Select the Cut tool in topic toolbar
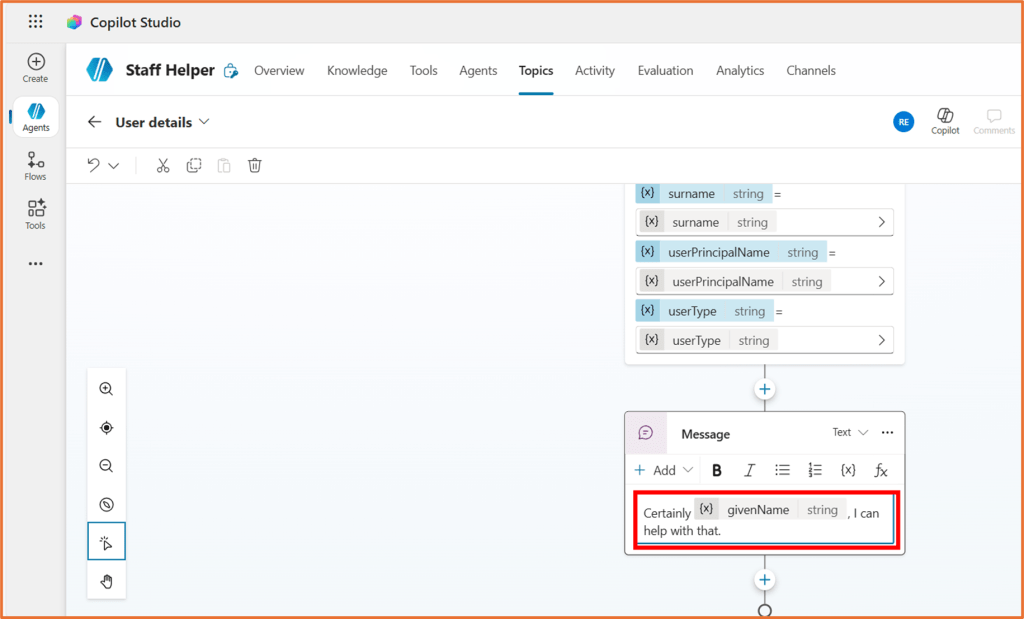Screen dimensions: 1024x619 coord(163,165)
